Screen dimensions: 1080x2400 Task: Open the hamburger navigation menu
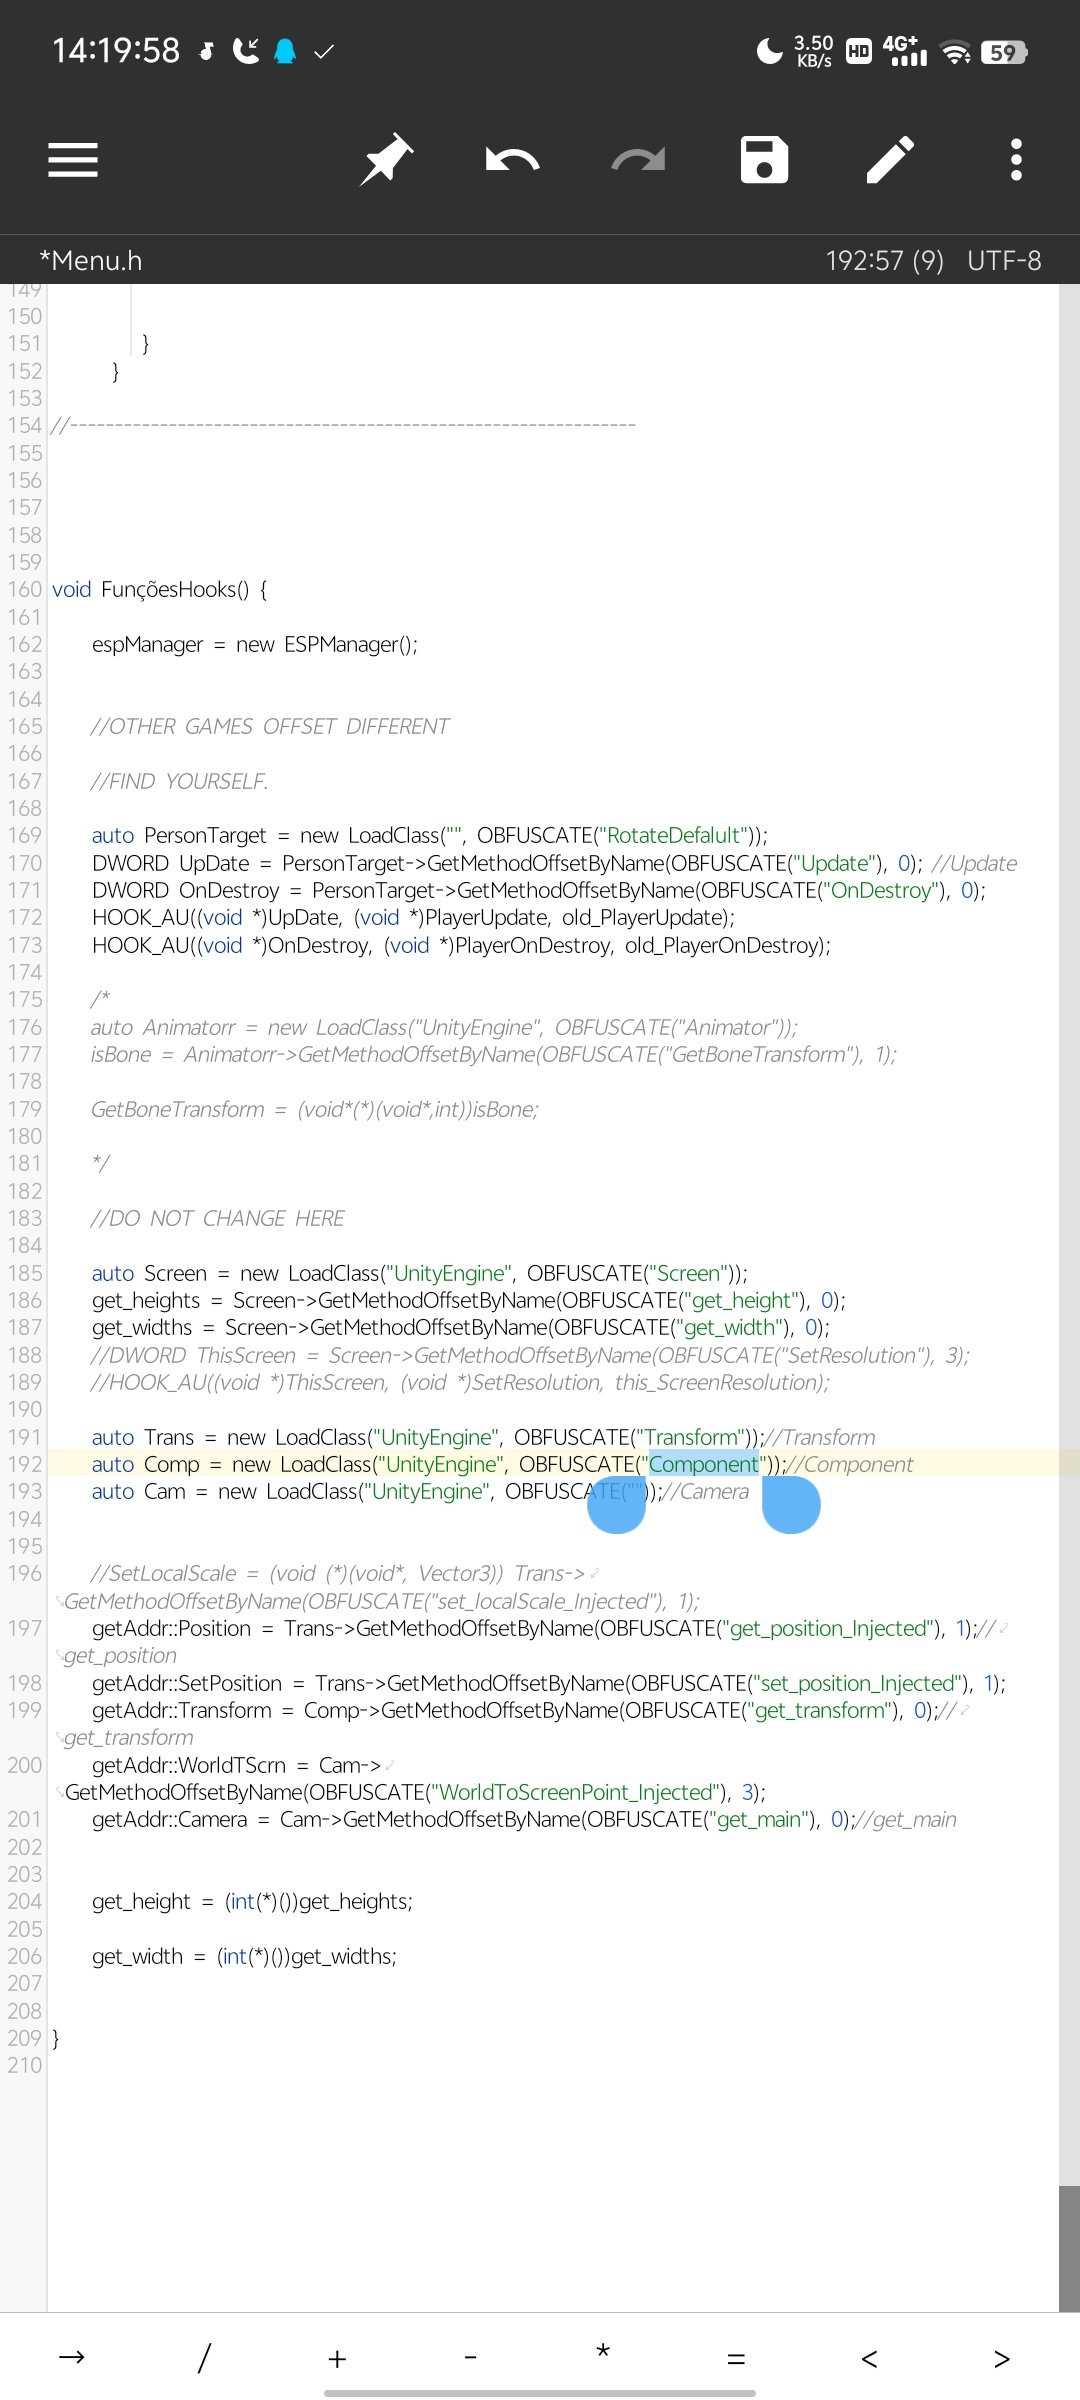(73, 160)
